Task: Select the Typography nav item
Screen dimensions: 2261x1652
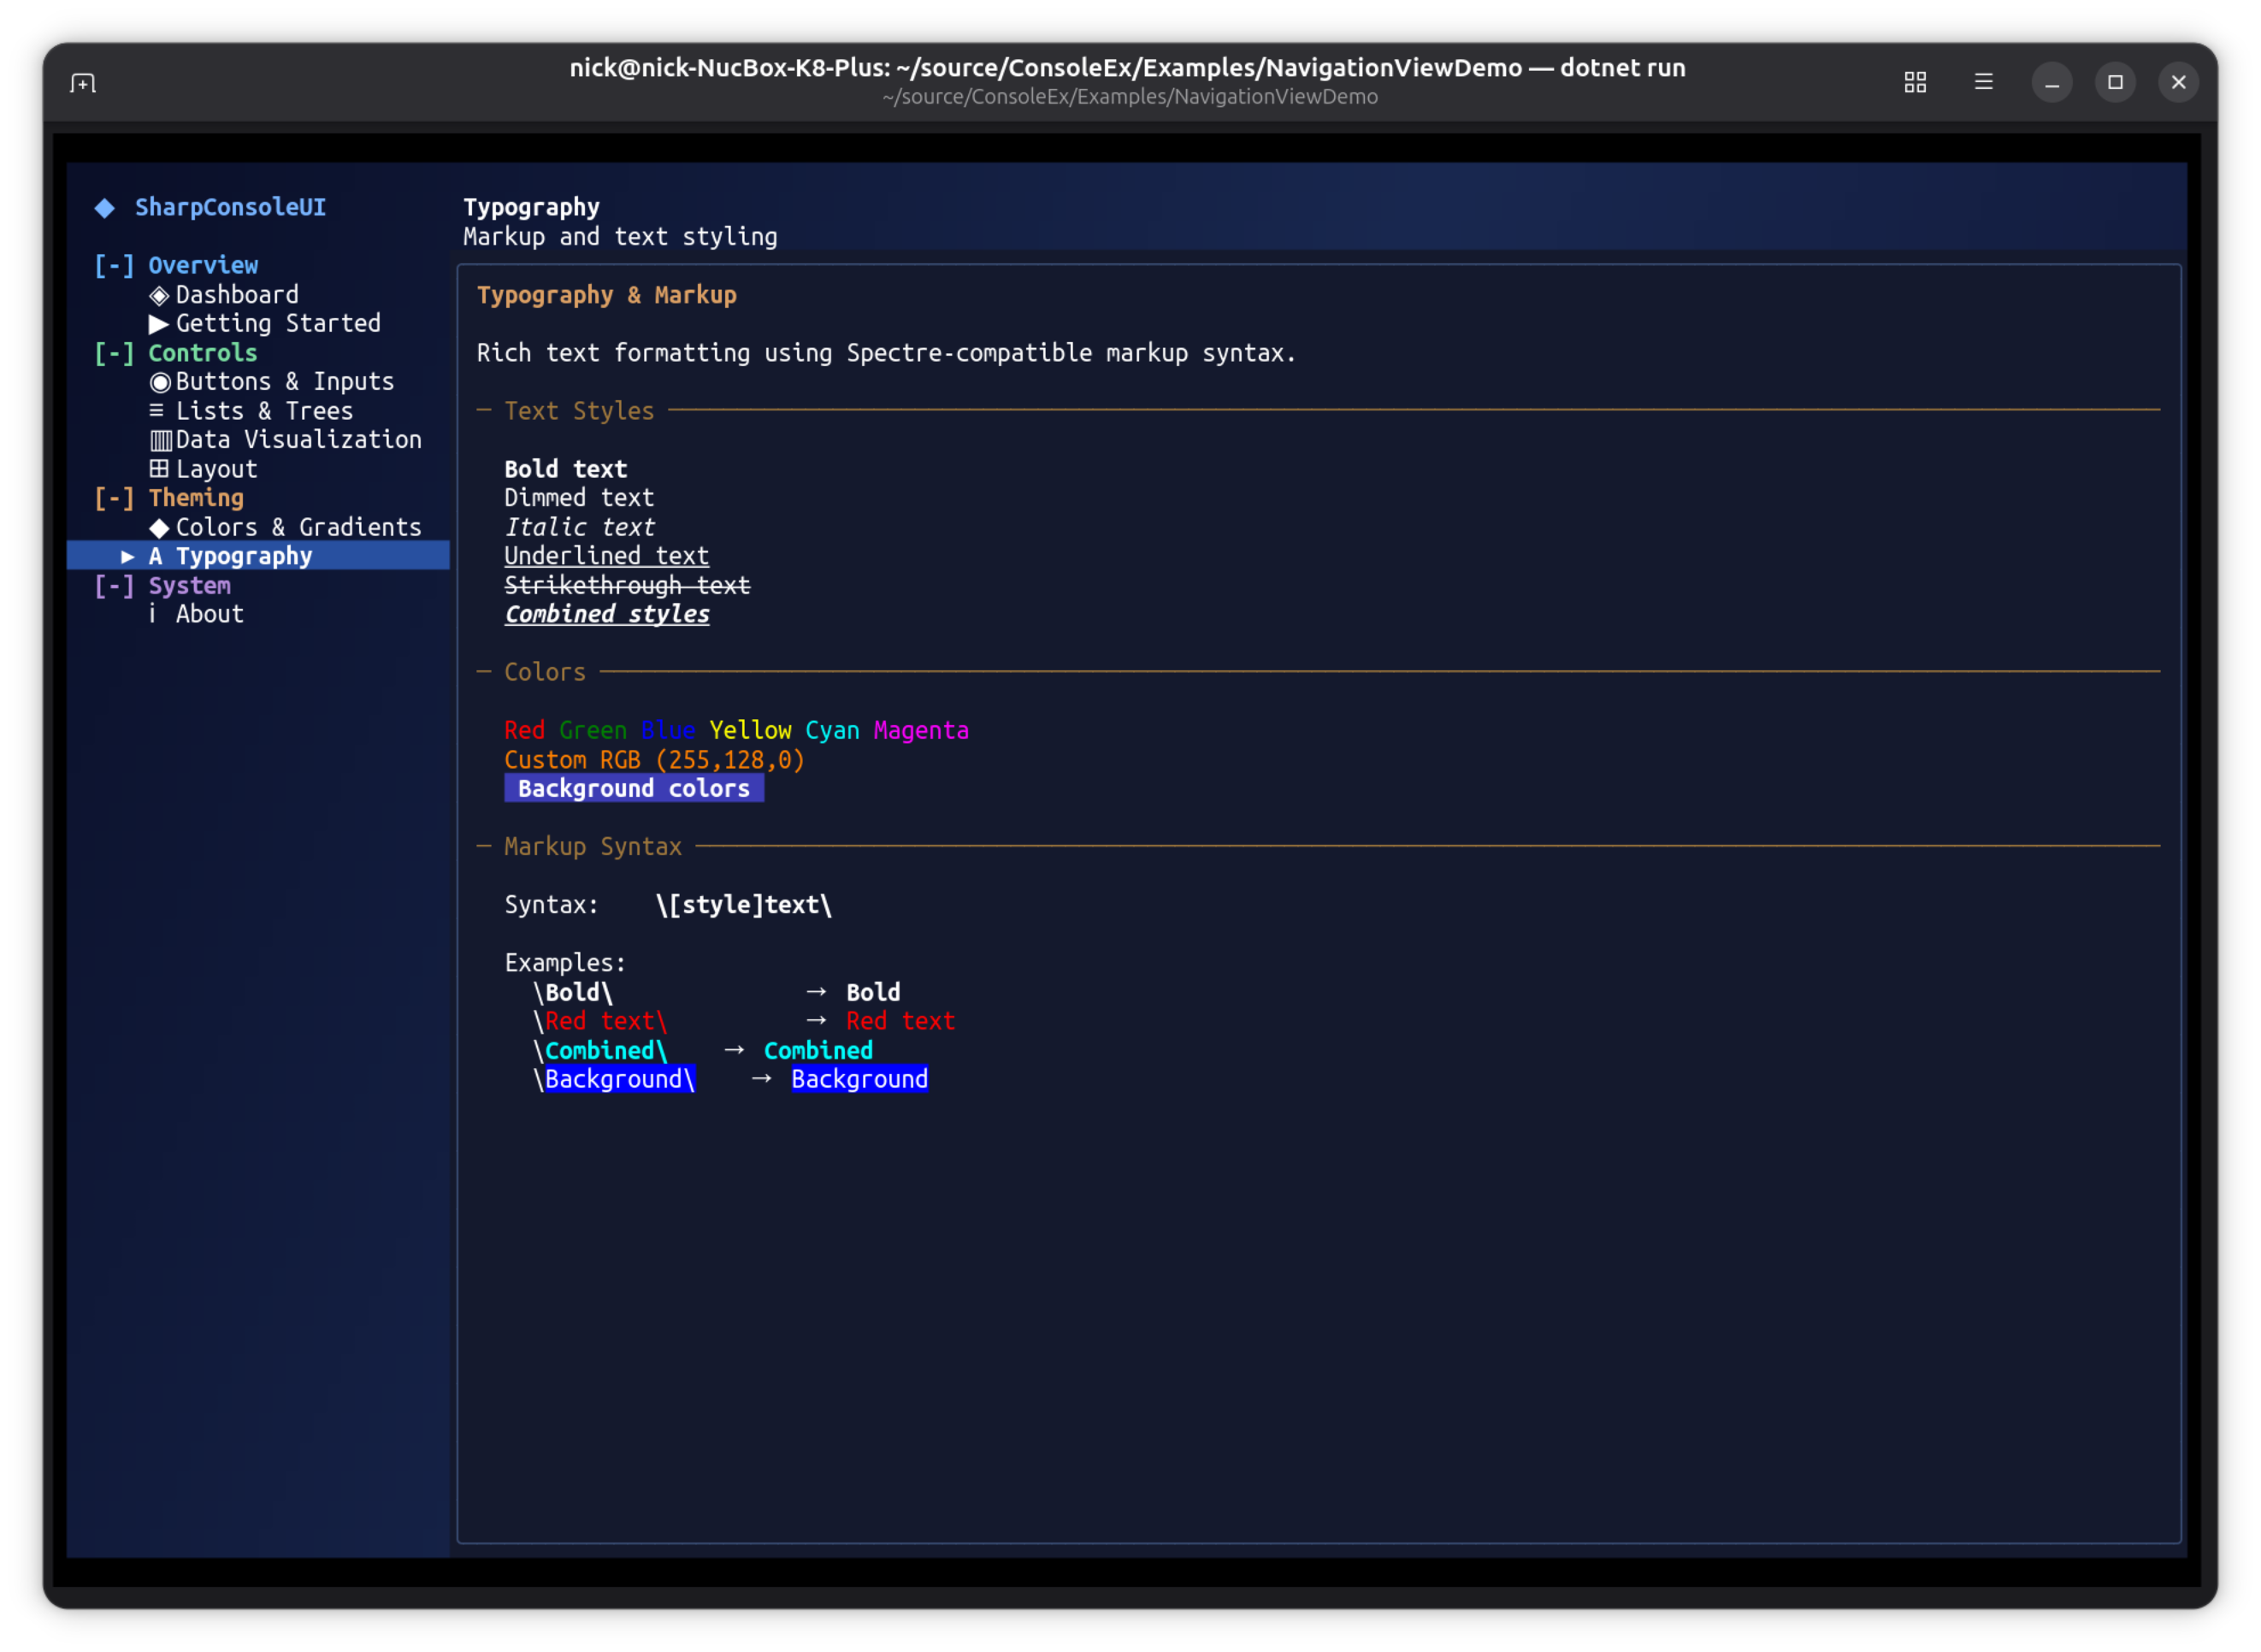Action: pyautogui.click(x=258, y=556)
